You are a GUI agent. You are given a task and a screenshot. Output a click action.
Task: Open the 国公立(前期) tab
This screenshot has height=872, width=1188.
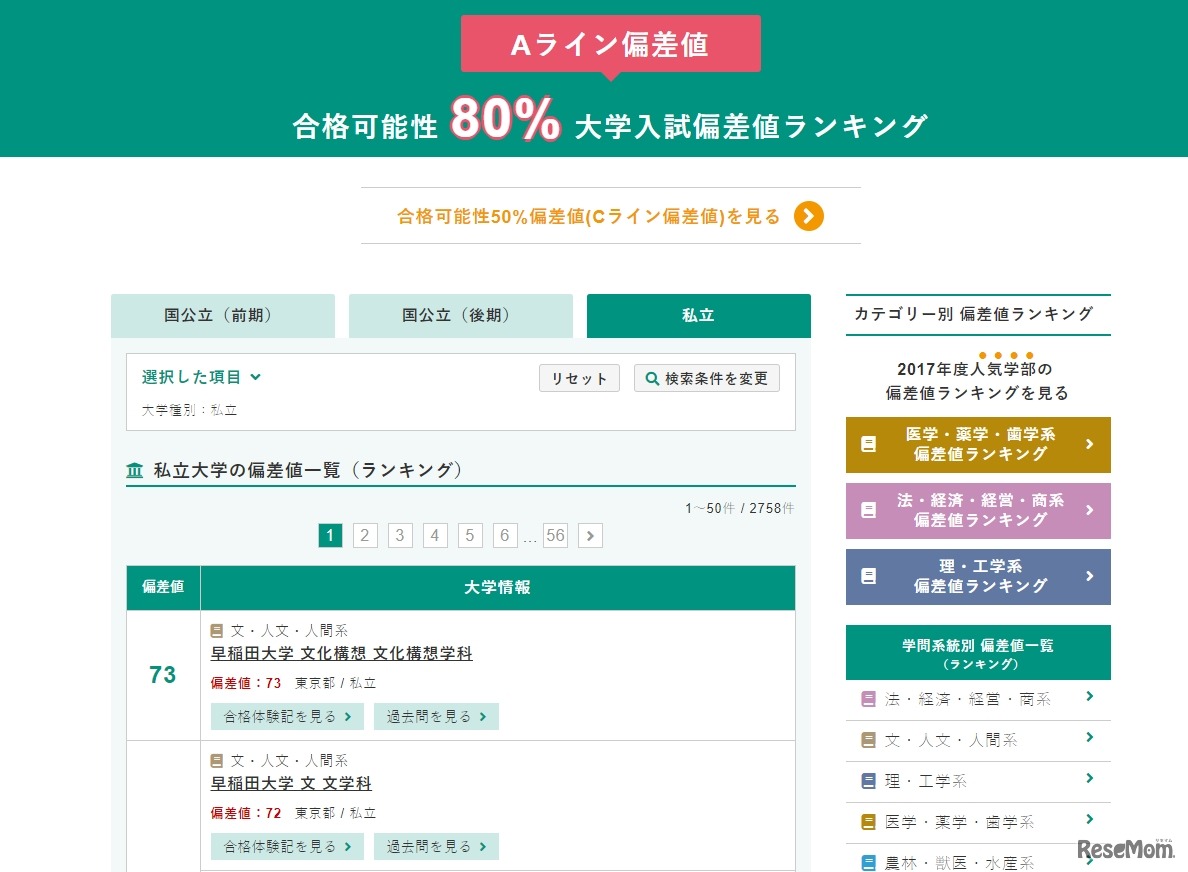pos(223,315)
